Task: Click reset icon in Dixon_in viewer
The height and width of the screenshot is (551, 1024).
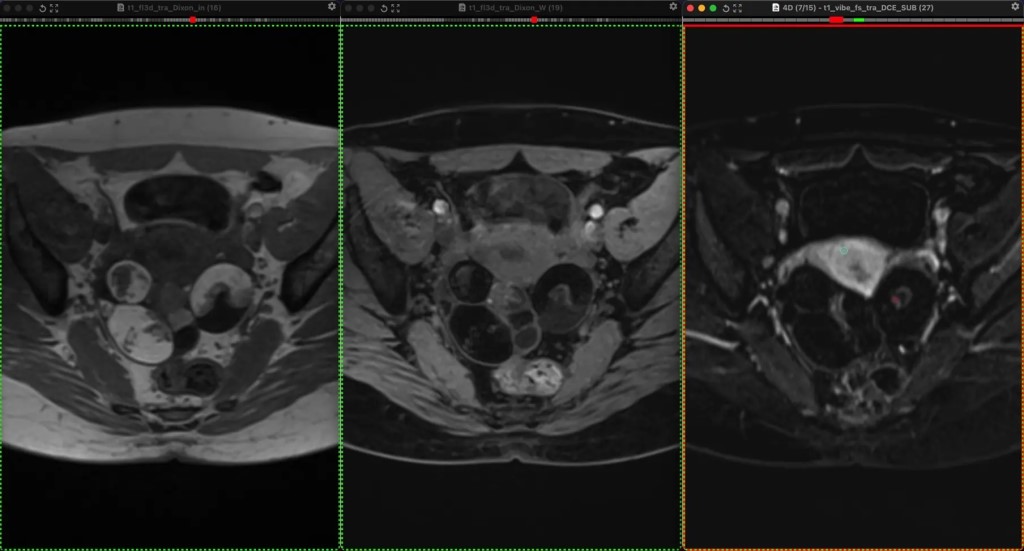Action: (43, 7)
